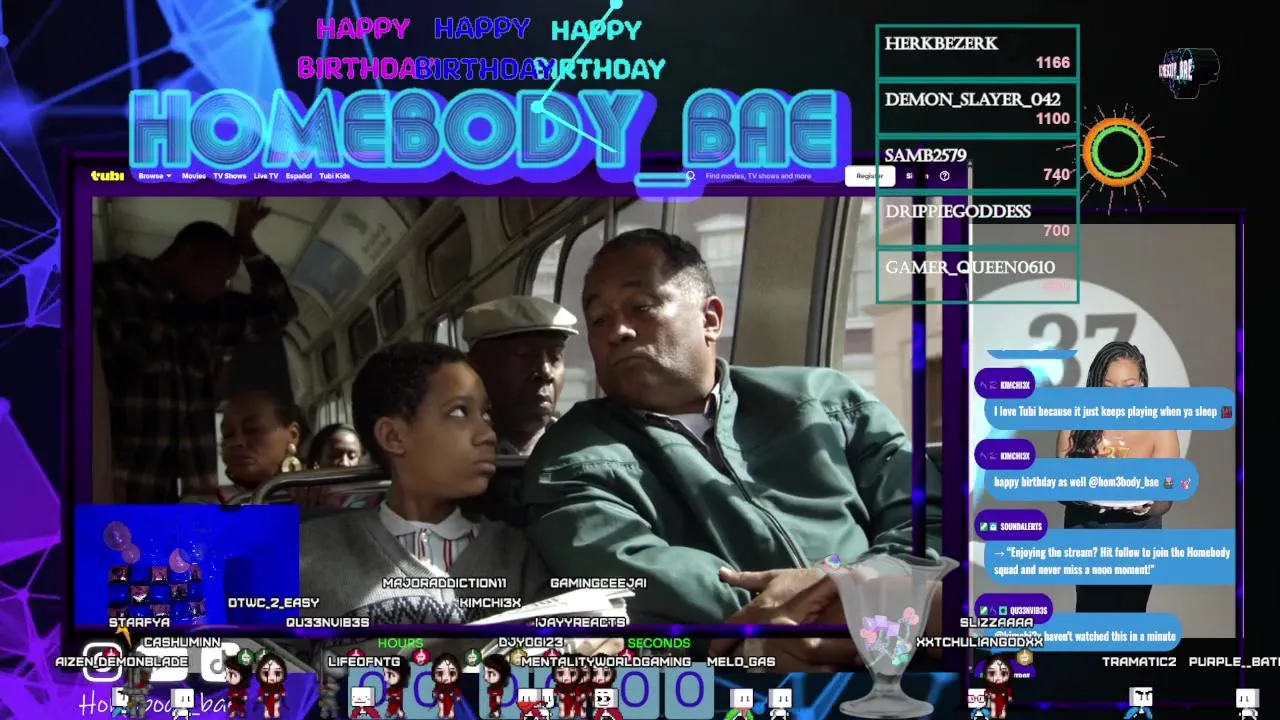This screenshot has height=720, width=1280.
Task: Click the MENTALITYWORLDGAMING viewer name
Action: (606, 661)
